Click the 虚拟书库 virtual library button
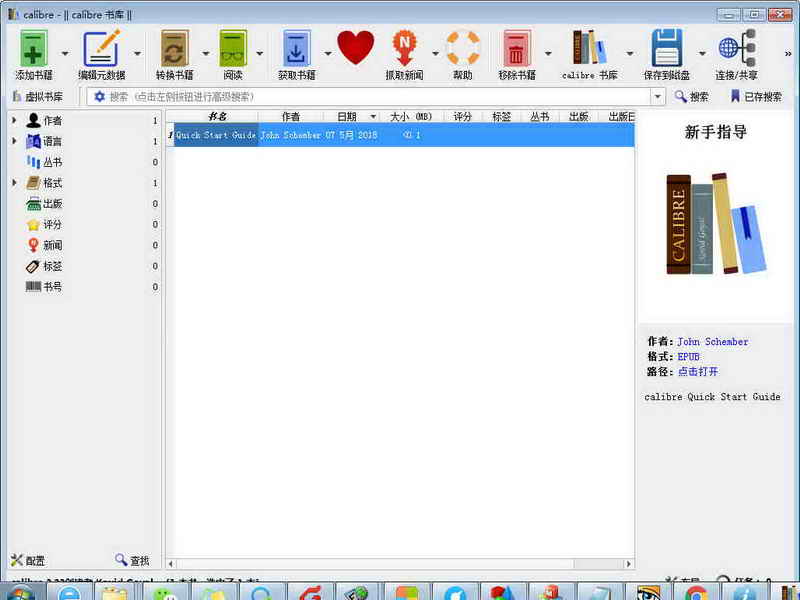The width and height of the screenshot is (800, 600). 38,96
